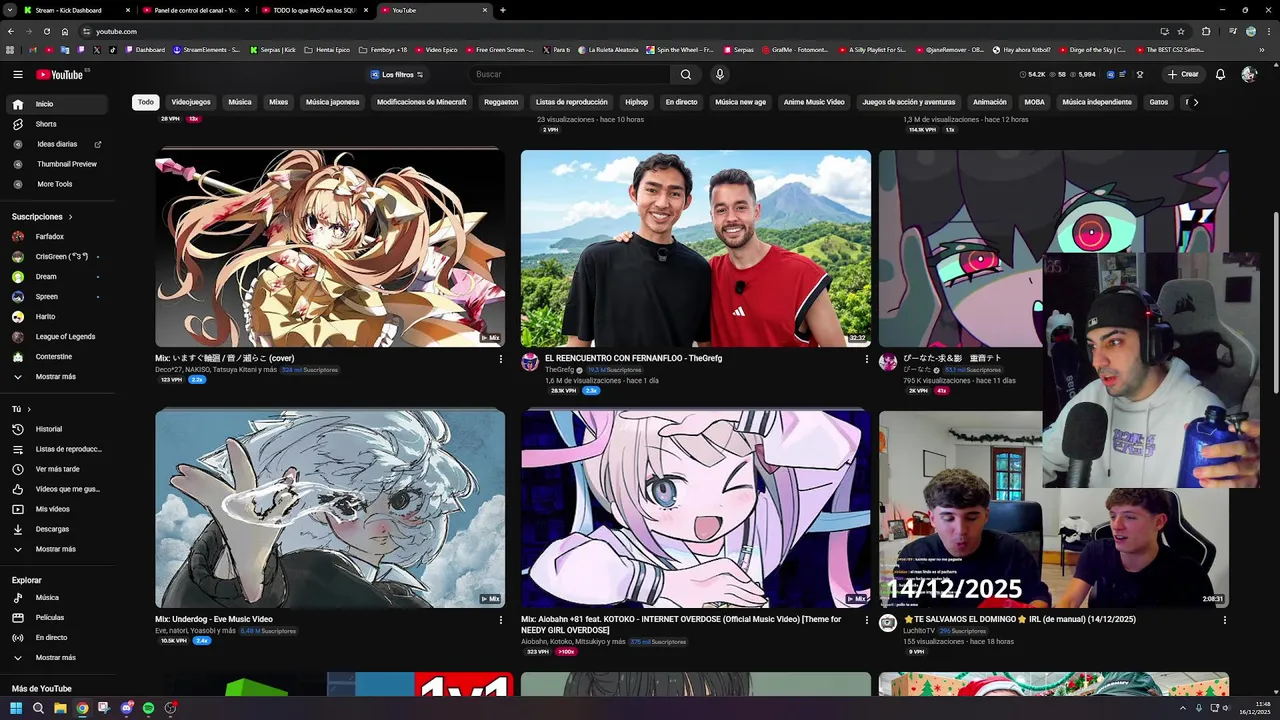
Task: Click the YouTube logo
Action: [60, 74]
